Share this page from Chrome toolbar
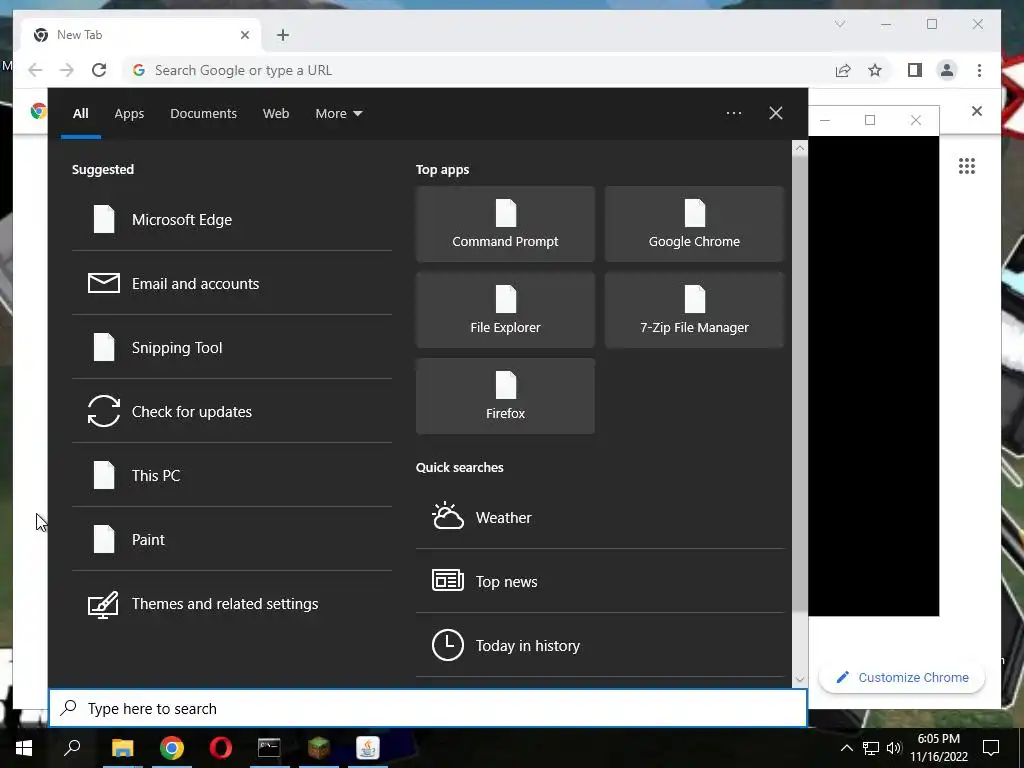 (x=843, y=70)
